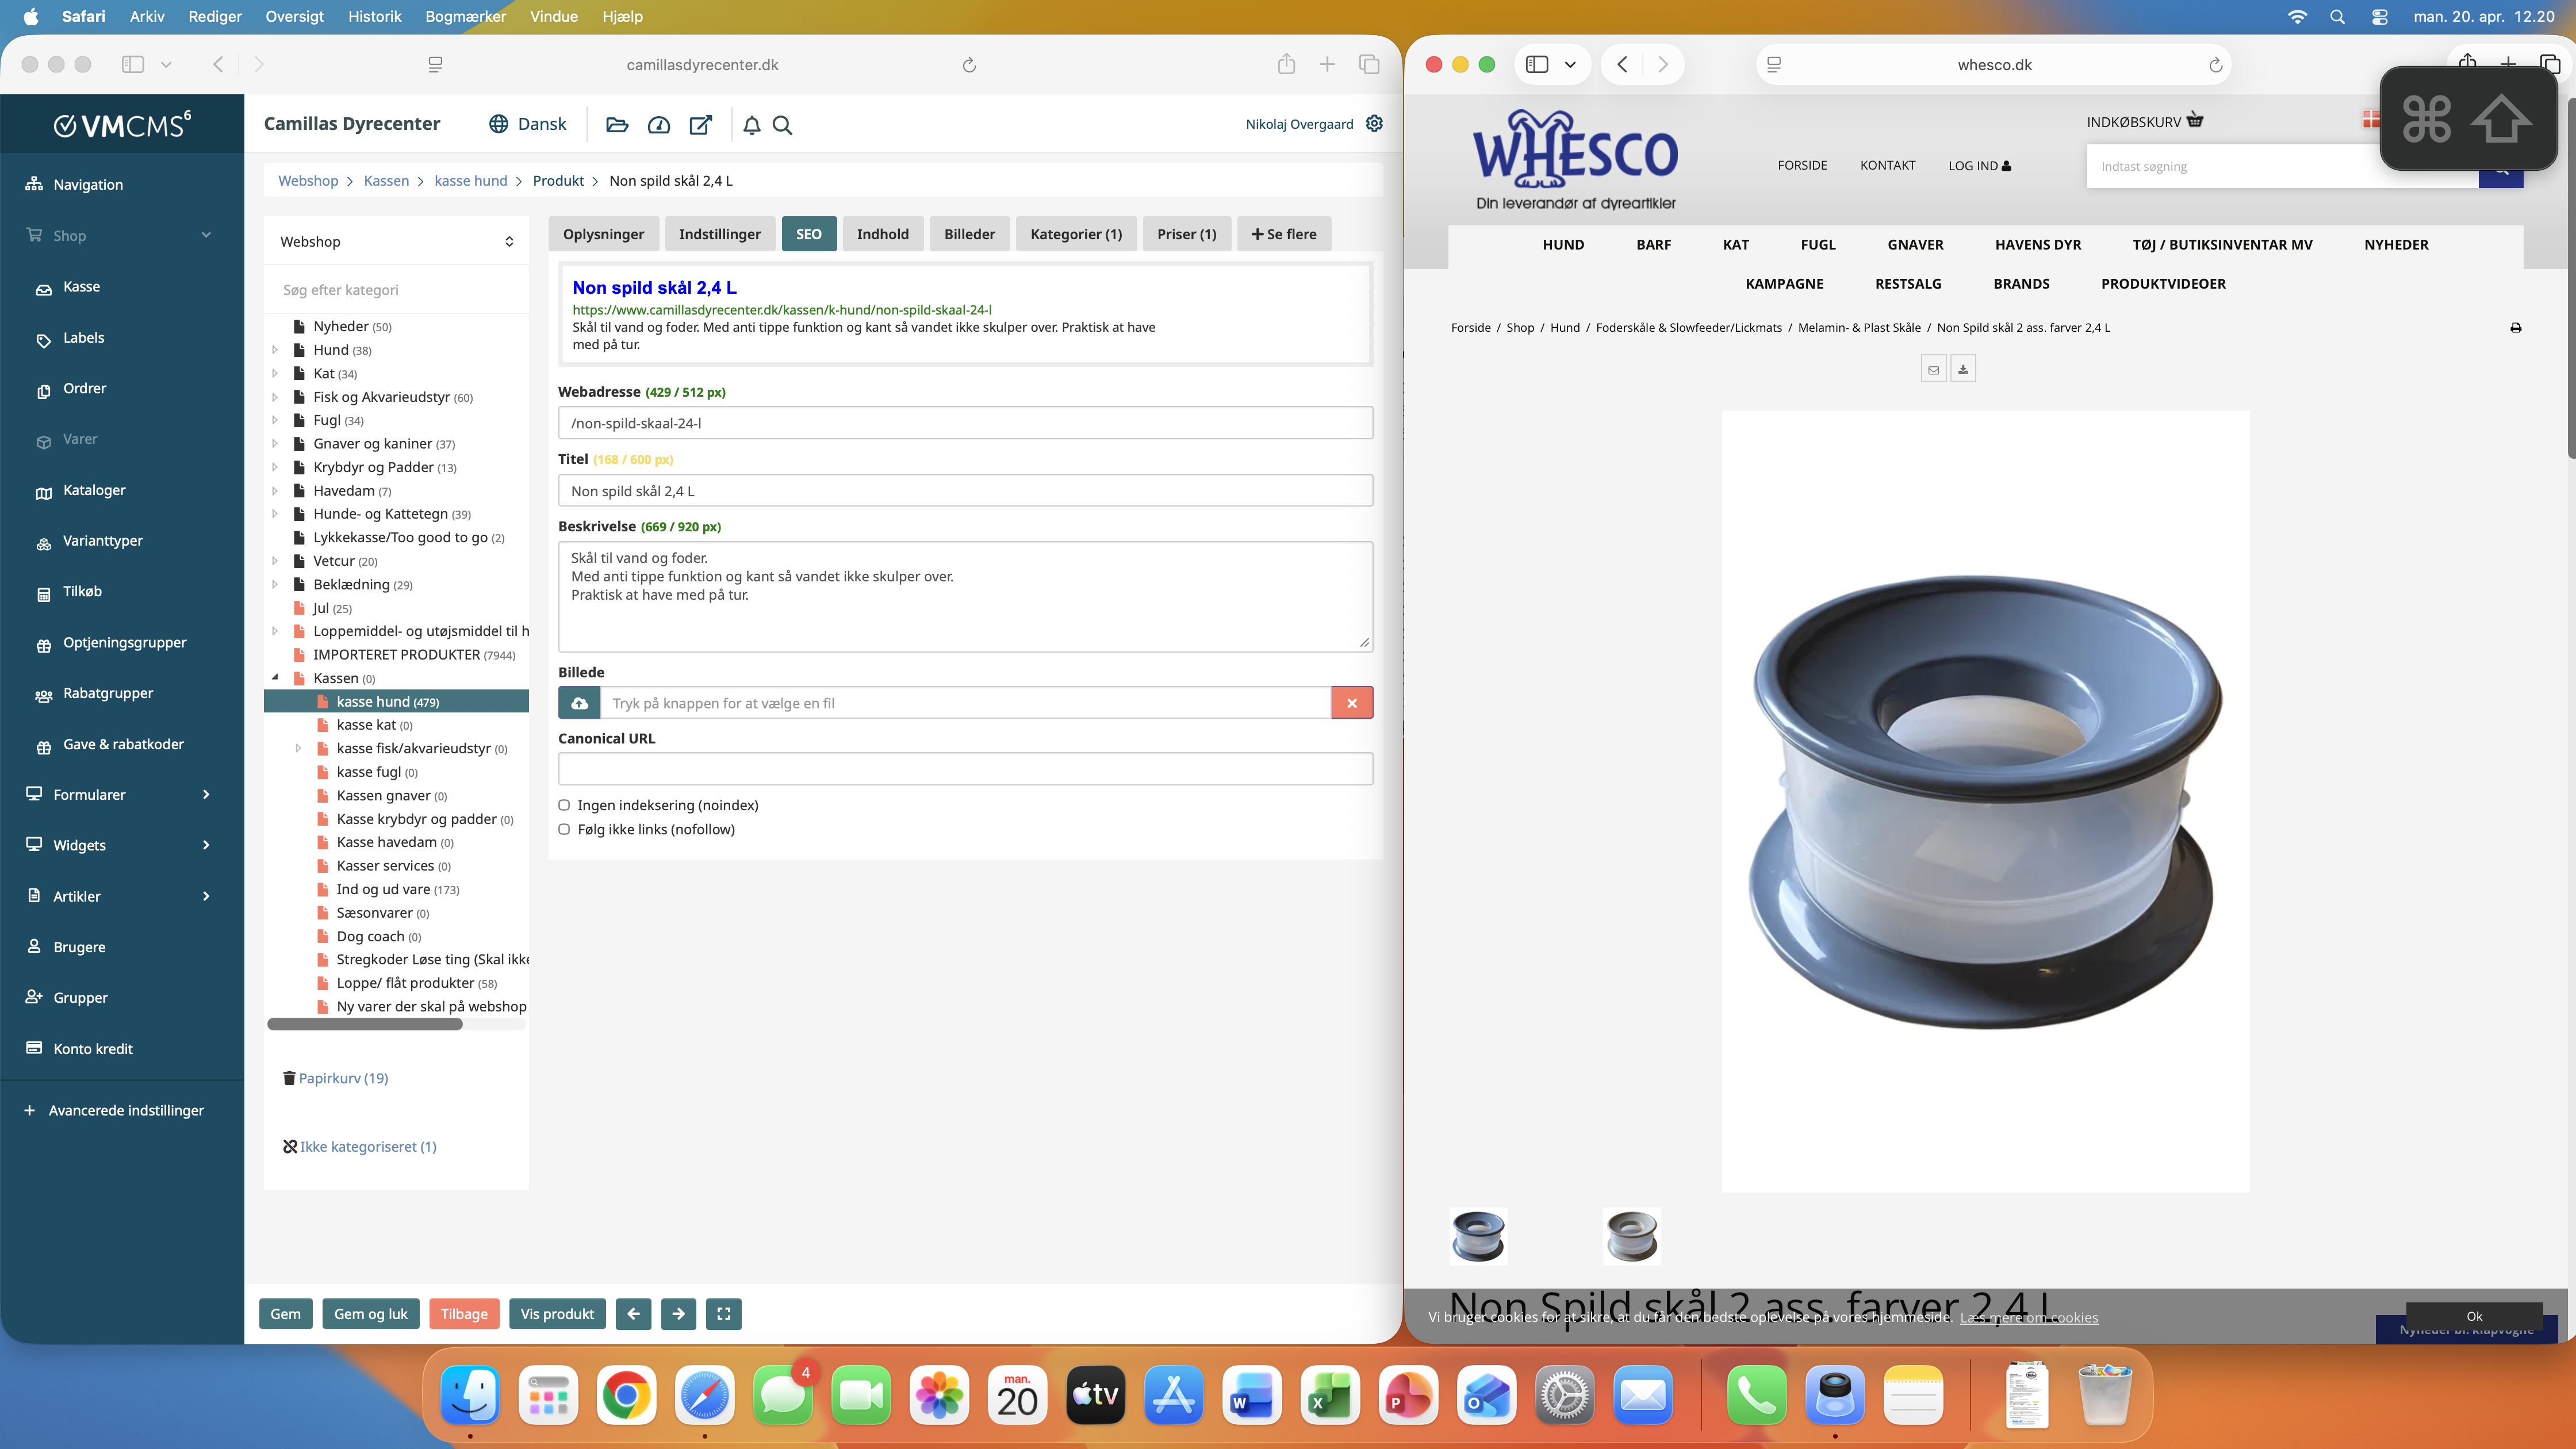Go to next product arrow button
The height and width of the screenshot is (1449, 2576).
[678, 1314]
